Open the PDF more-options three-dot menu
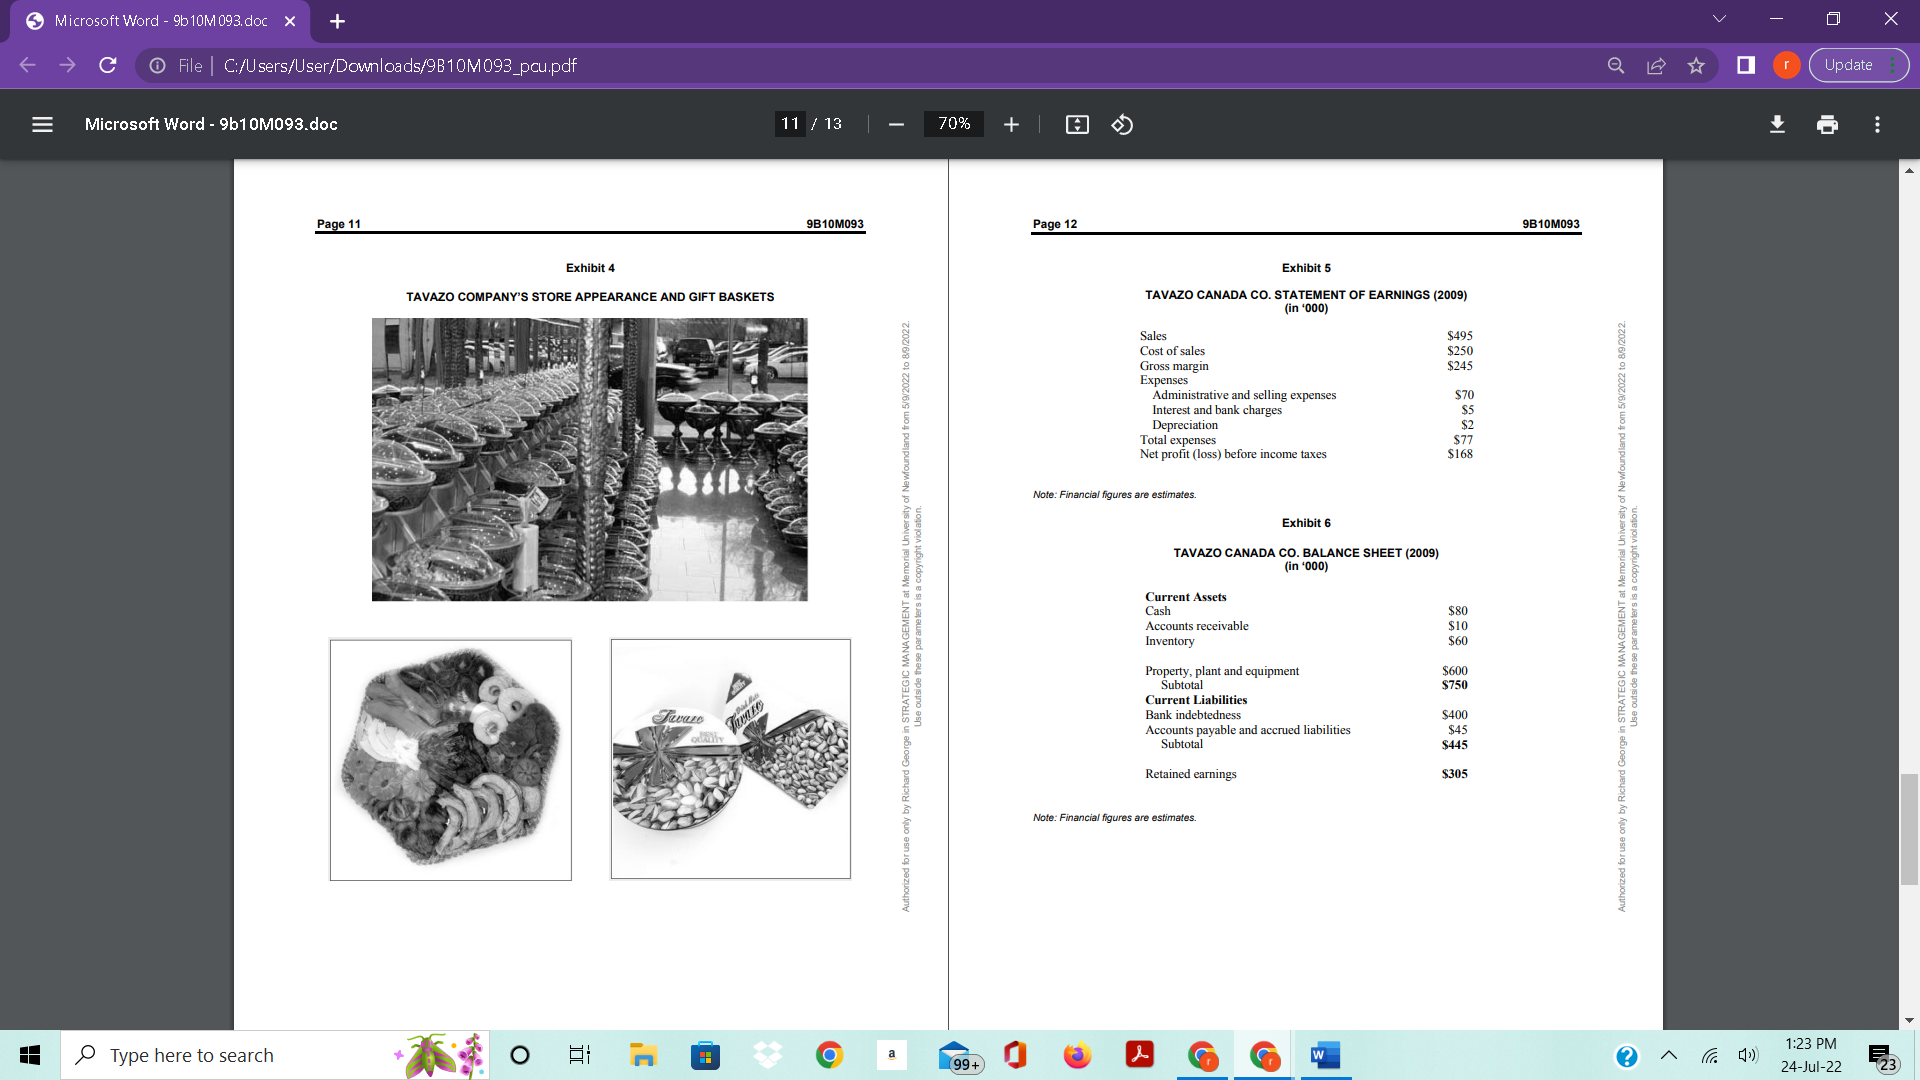This screenshot has height=1080, width=1920. (x=1878, y=124)
